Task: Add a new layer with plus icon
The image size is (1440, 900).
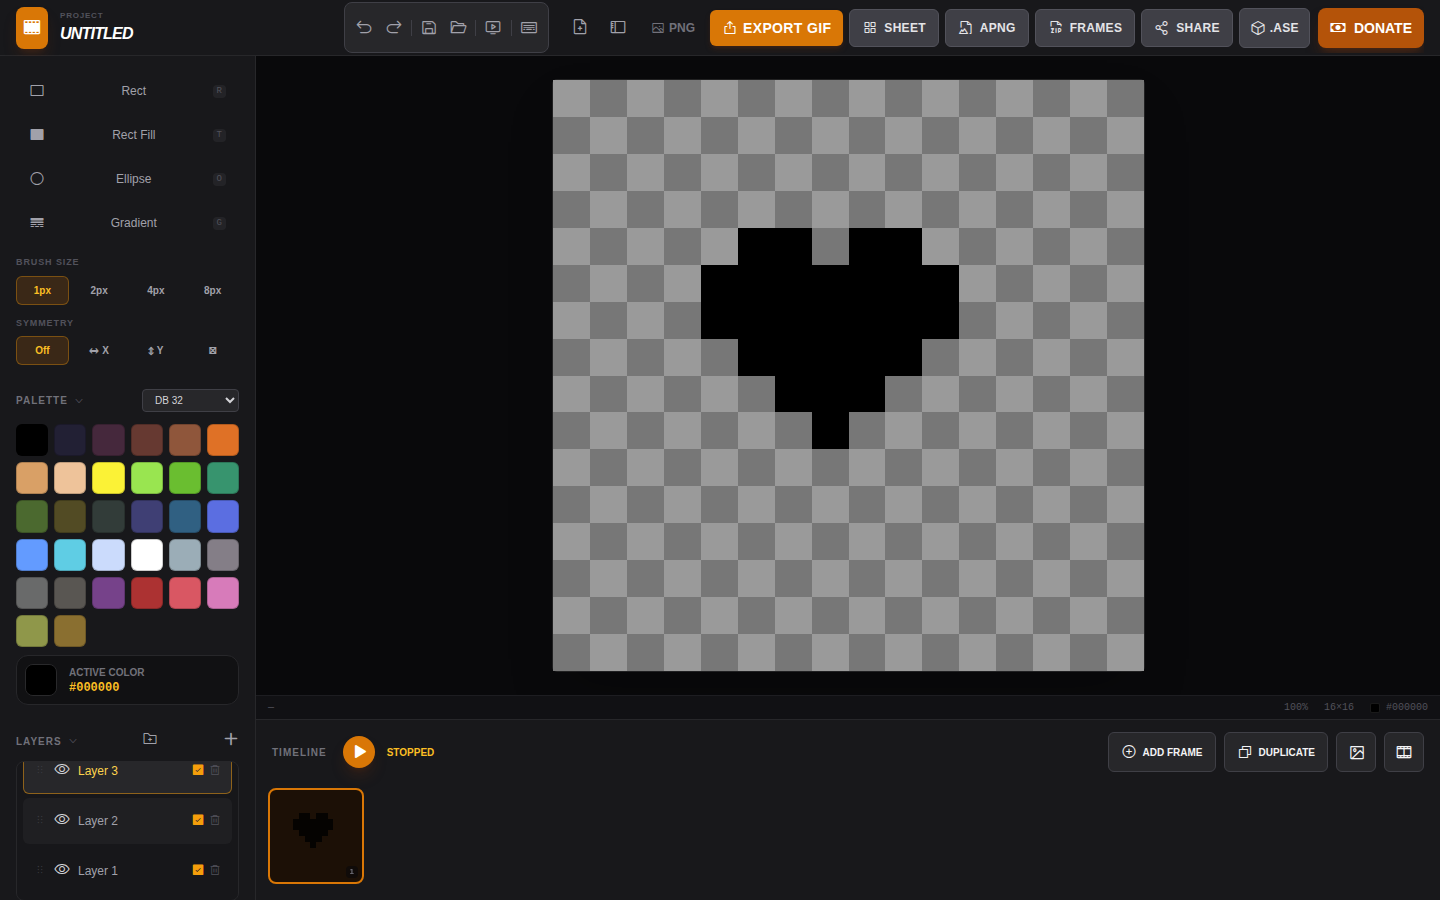Action: click(231, 739)
